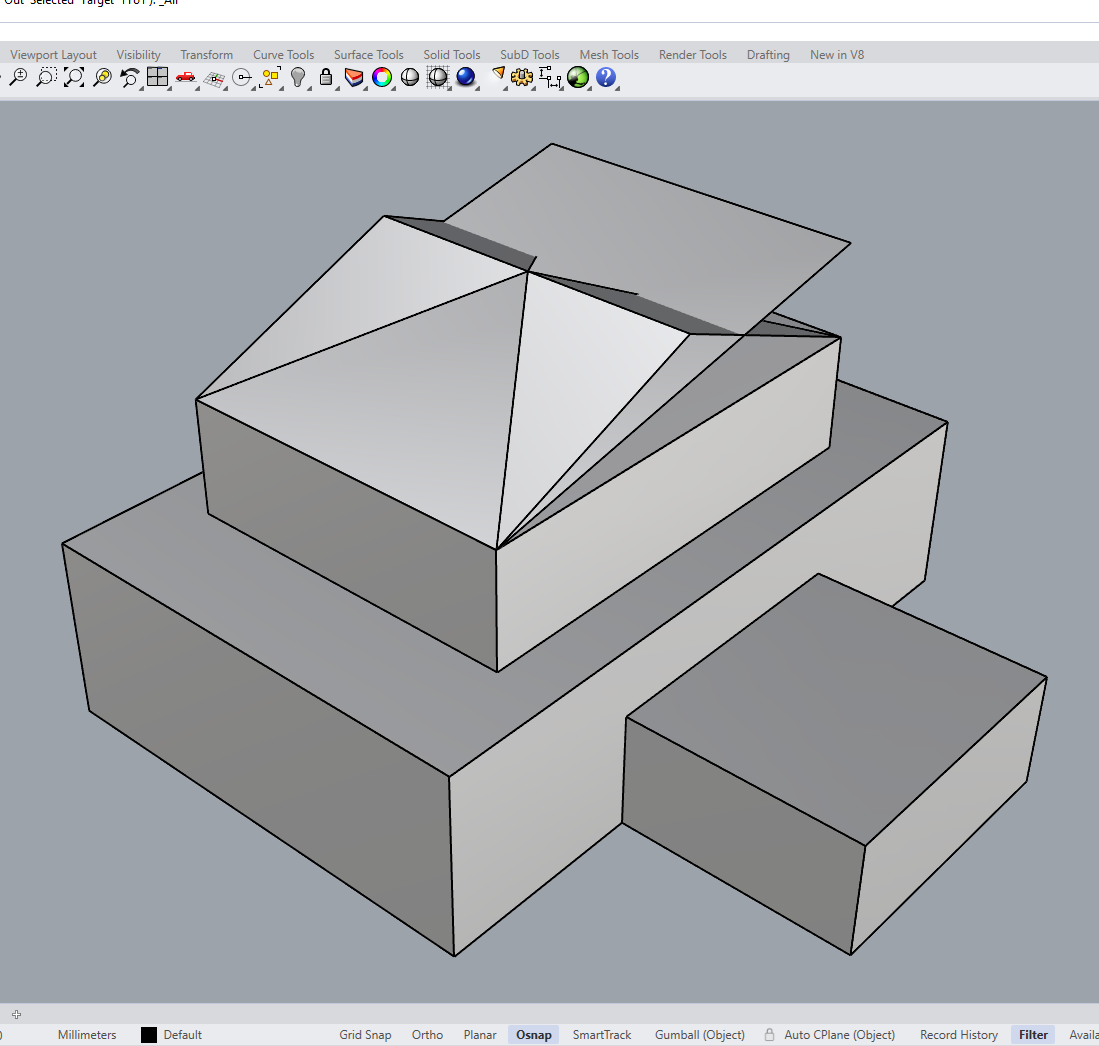
Task: Open the gear Options icon
Action: pos(521,77)
